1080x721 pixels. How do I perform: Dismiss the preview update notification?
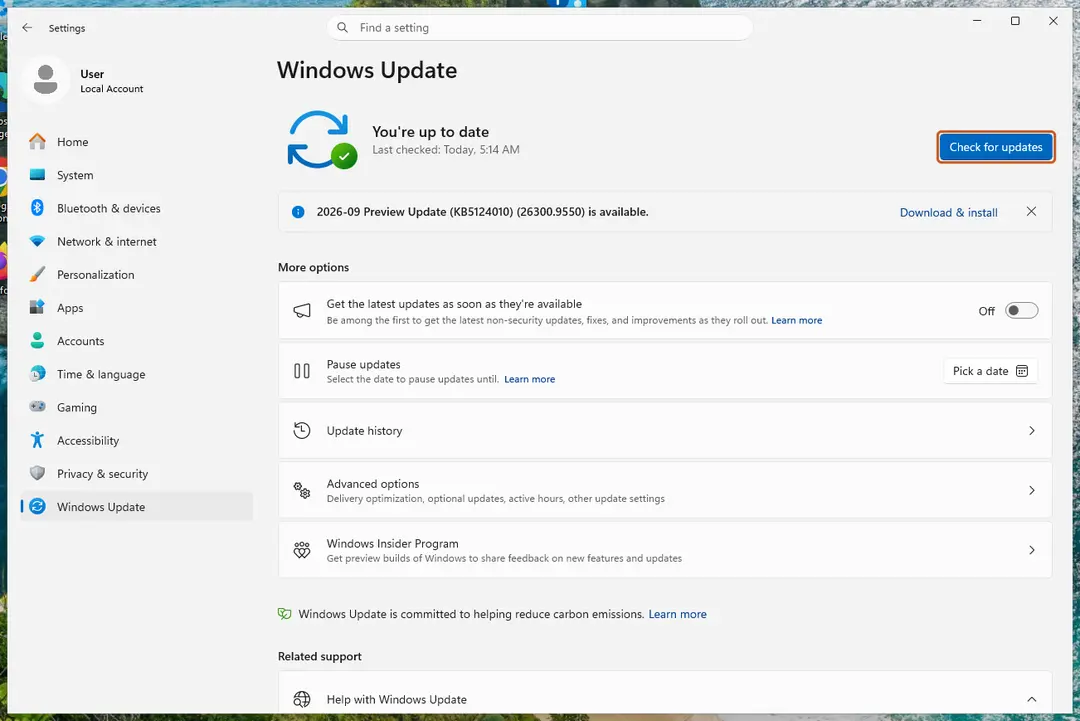(1031, 211)
